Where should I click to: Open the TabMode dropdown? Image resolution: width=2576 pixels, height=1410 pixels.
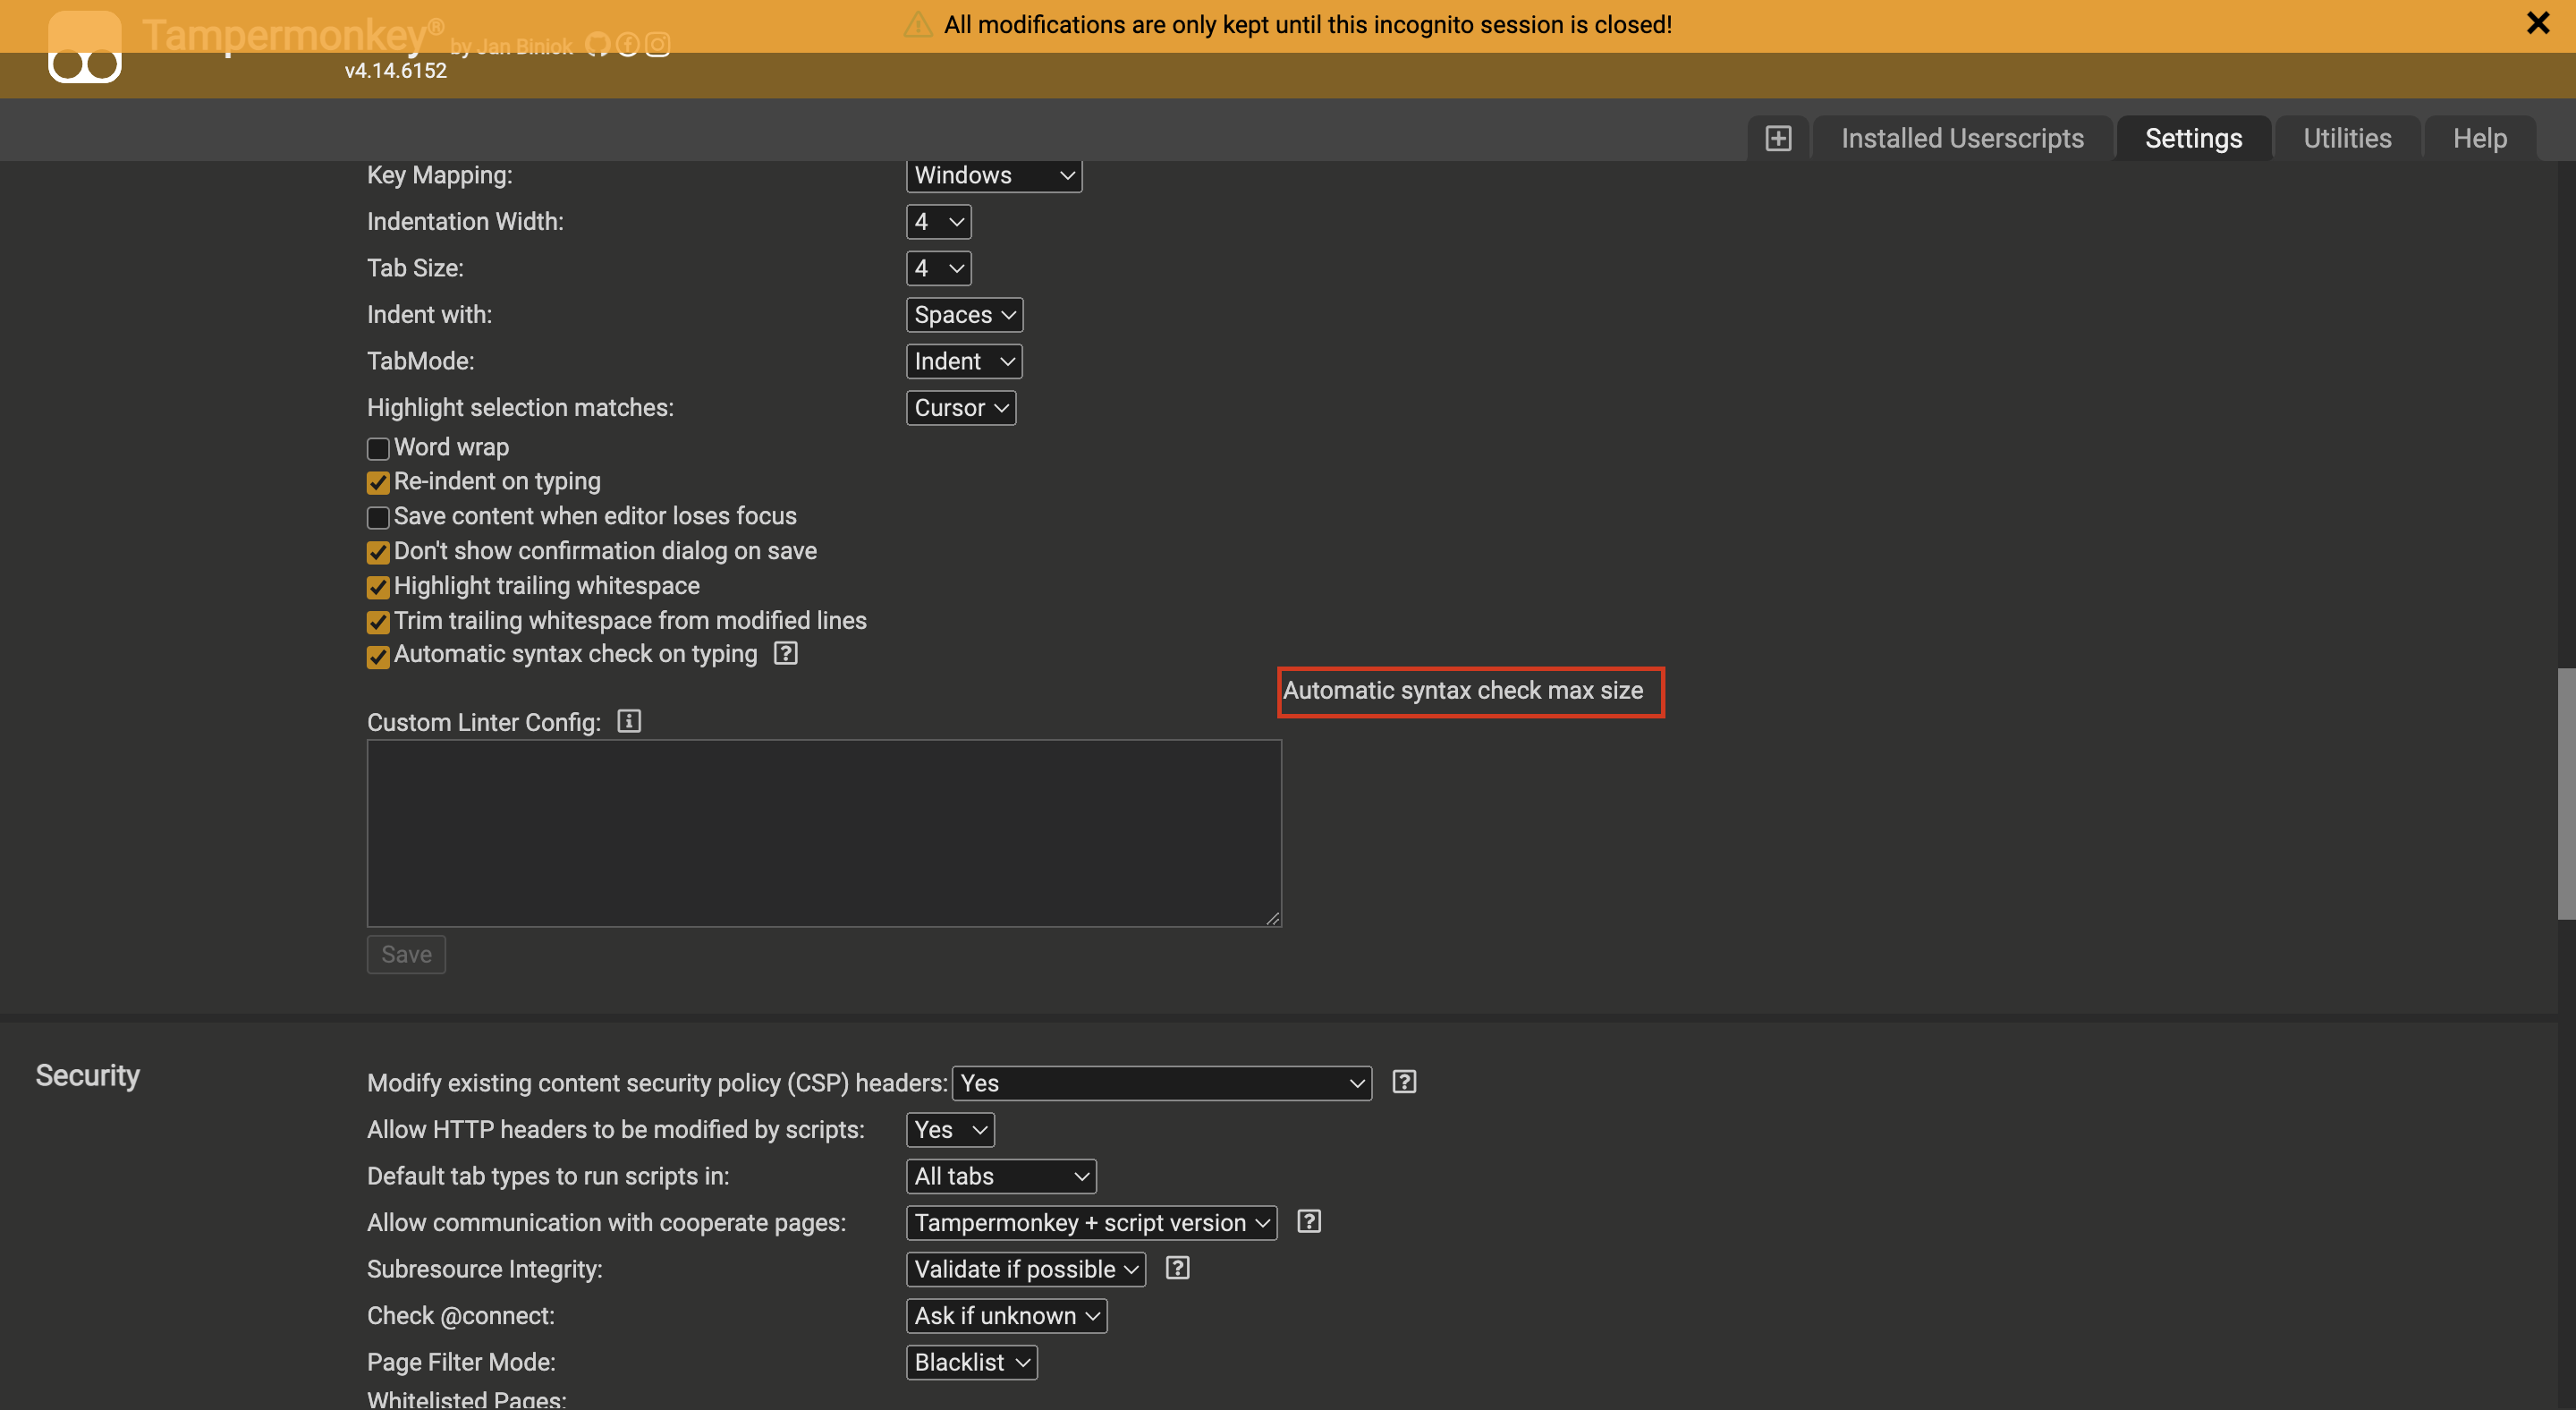[x=964, y=361]
